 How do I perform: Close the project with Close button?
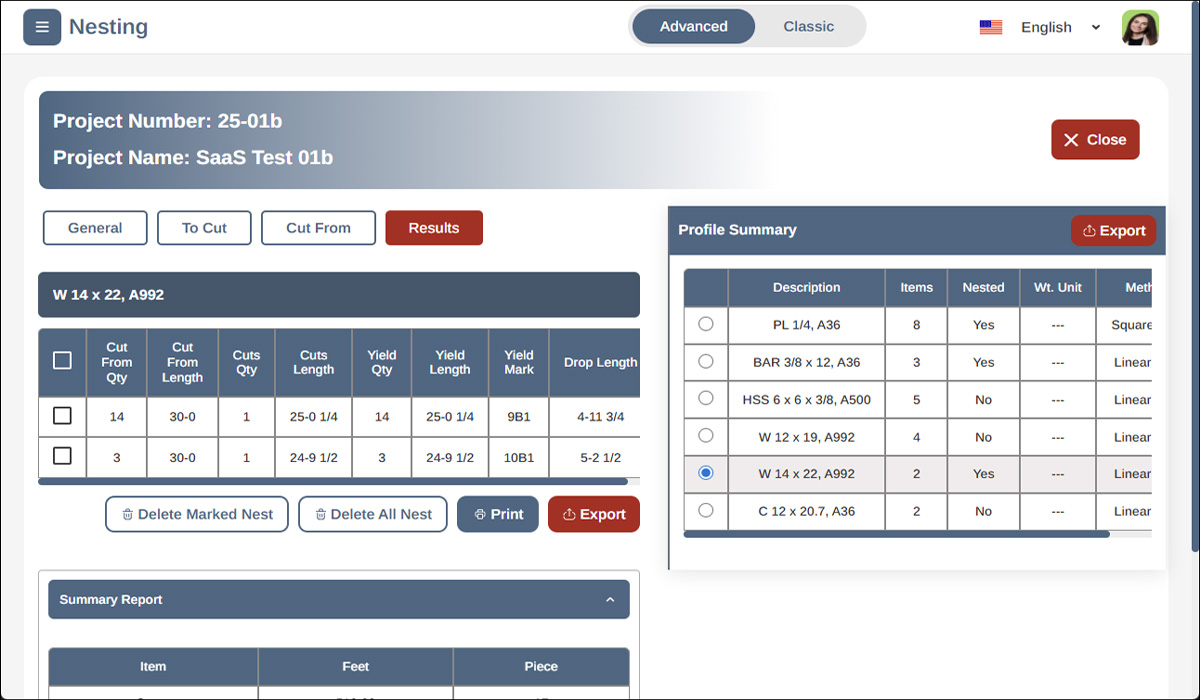(x=1095, y=140)
